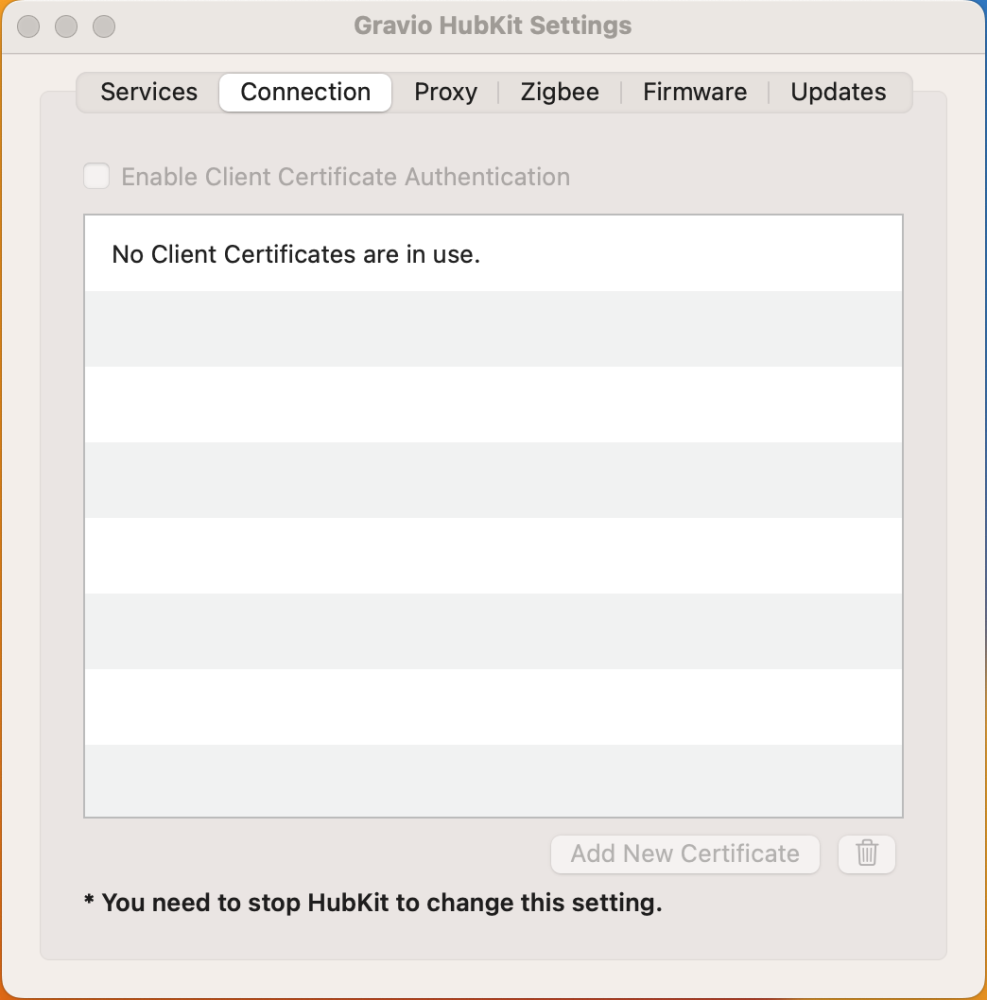Close the Gravio HubKit Settings window
Image resolution: width=987 pixels, height=1000 pixels.
pos(27,26)
